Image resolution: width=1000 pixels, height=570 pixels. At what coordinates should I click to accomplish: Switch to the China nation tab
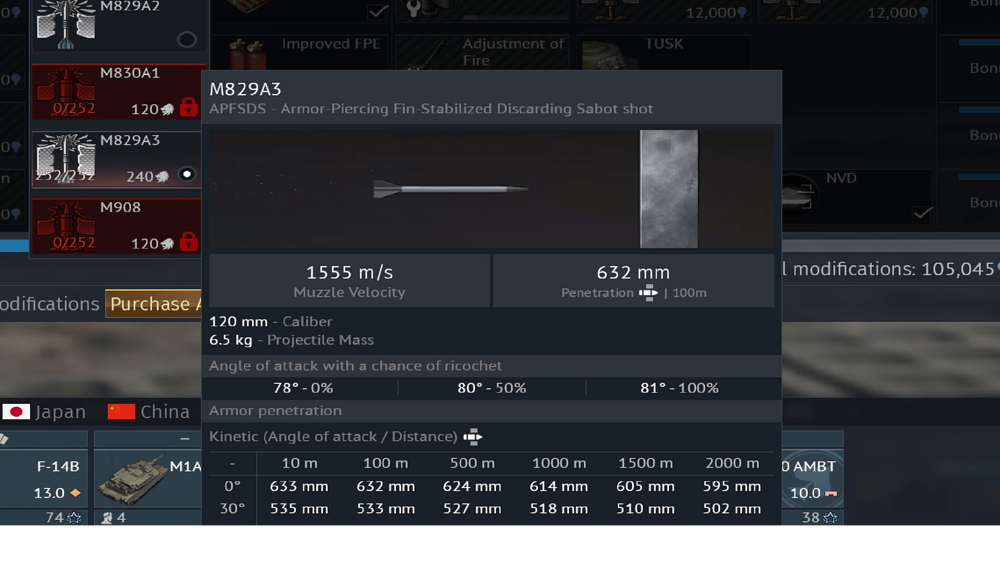(149, 412)
